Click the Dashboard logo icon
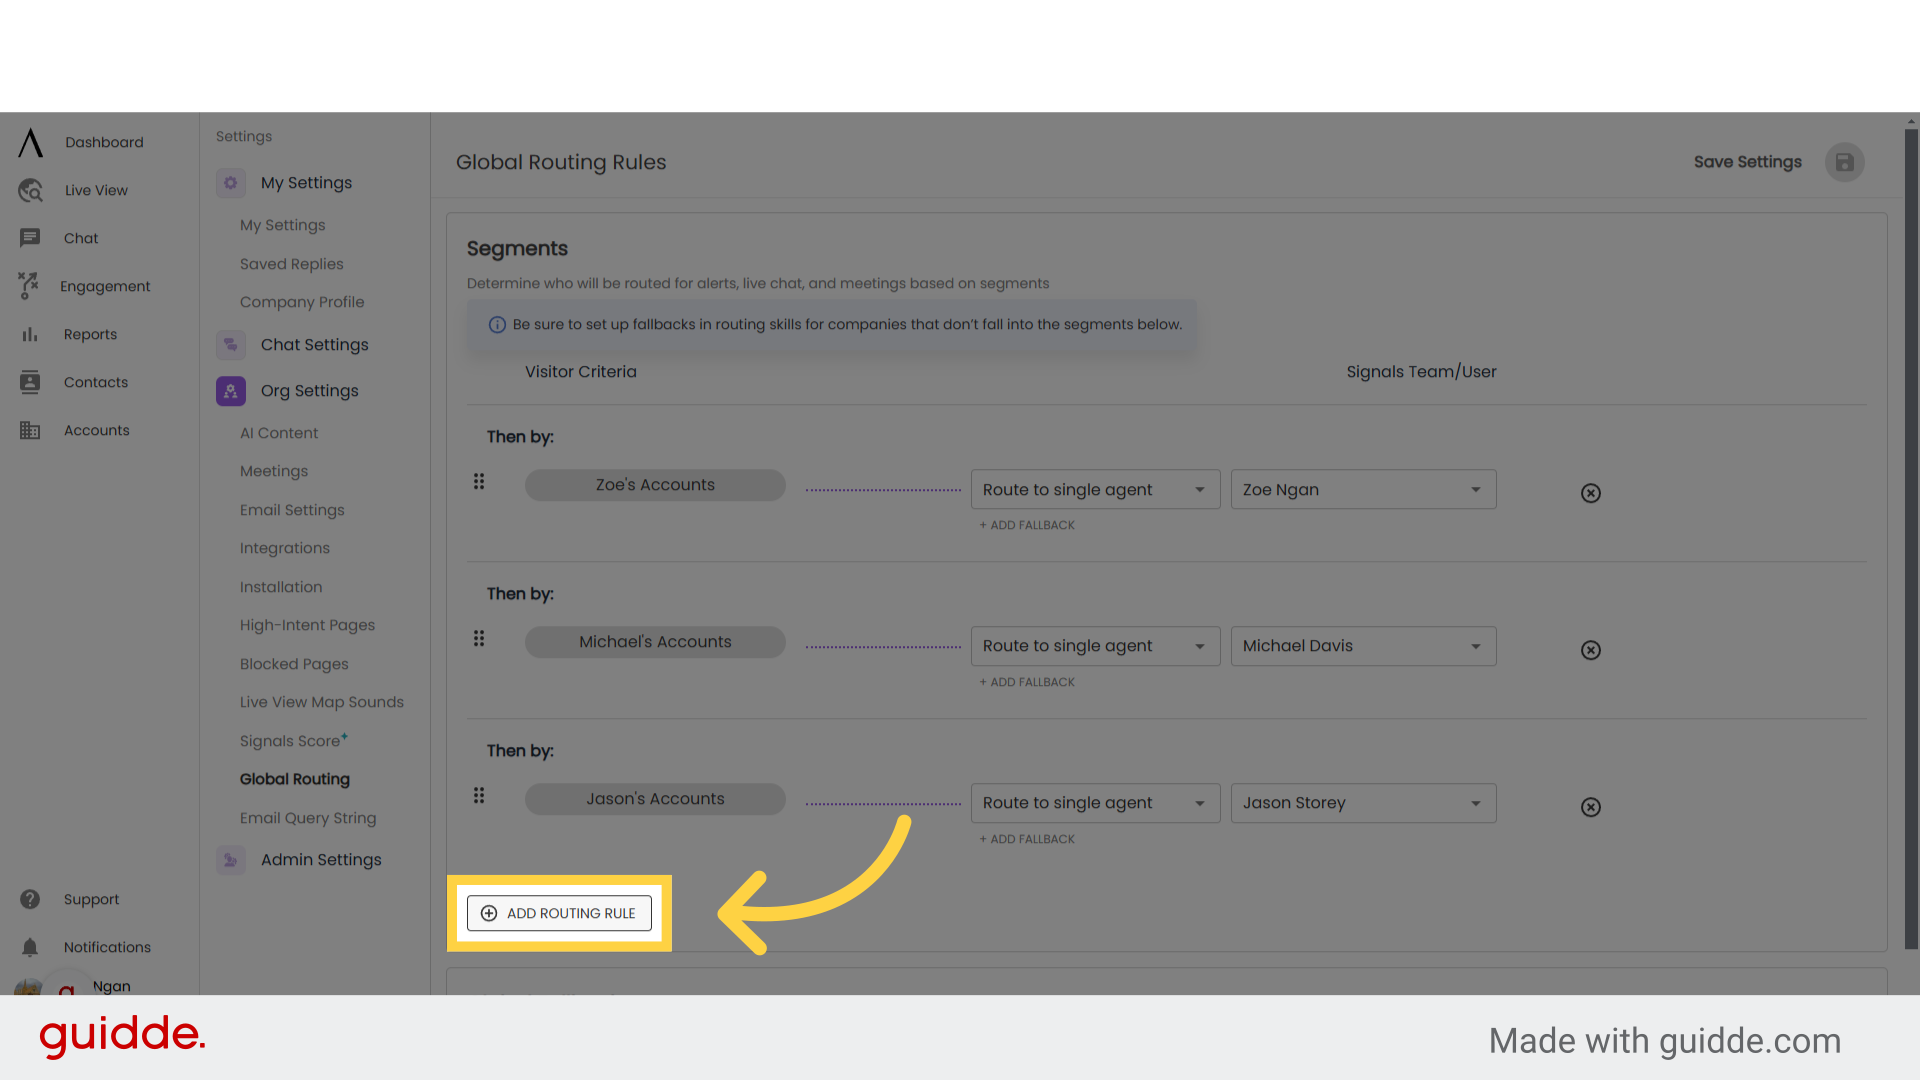Screen dimensions: 1920x1080 pyautogui.click(x=31, y=143)
